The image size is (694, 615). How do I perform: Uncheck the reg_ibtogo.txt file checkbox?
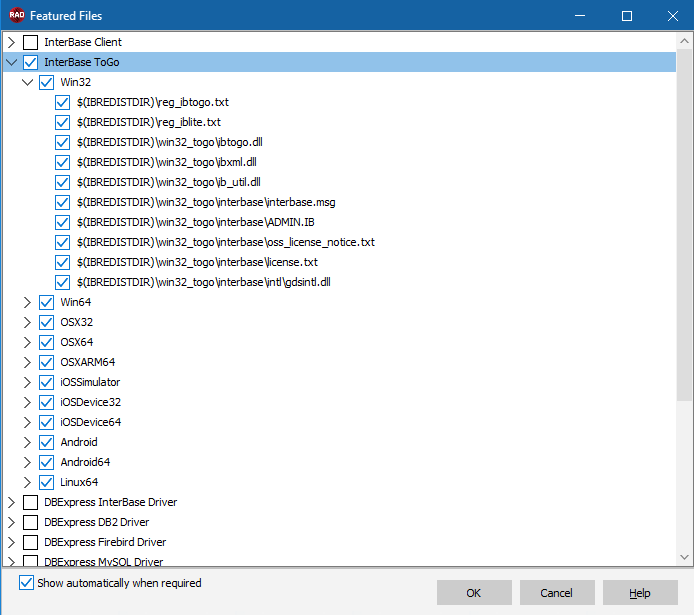(62, 102)
